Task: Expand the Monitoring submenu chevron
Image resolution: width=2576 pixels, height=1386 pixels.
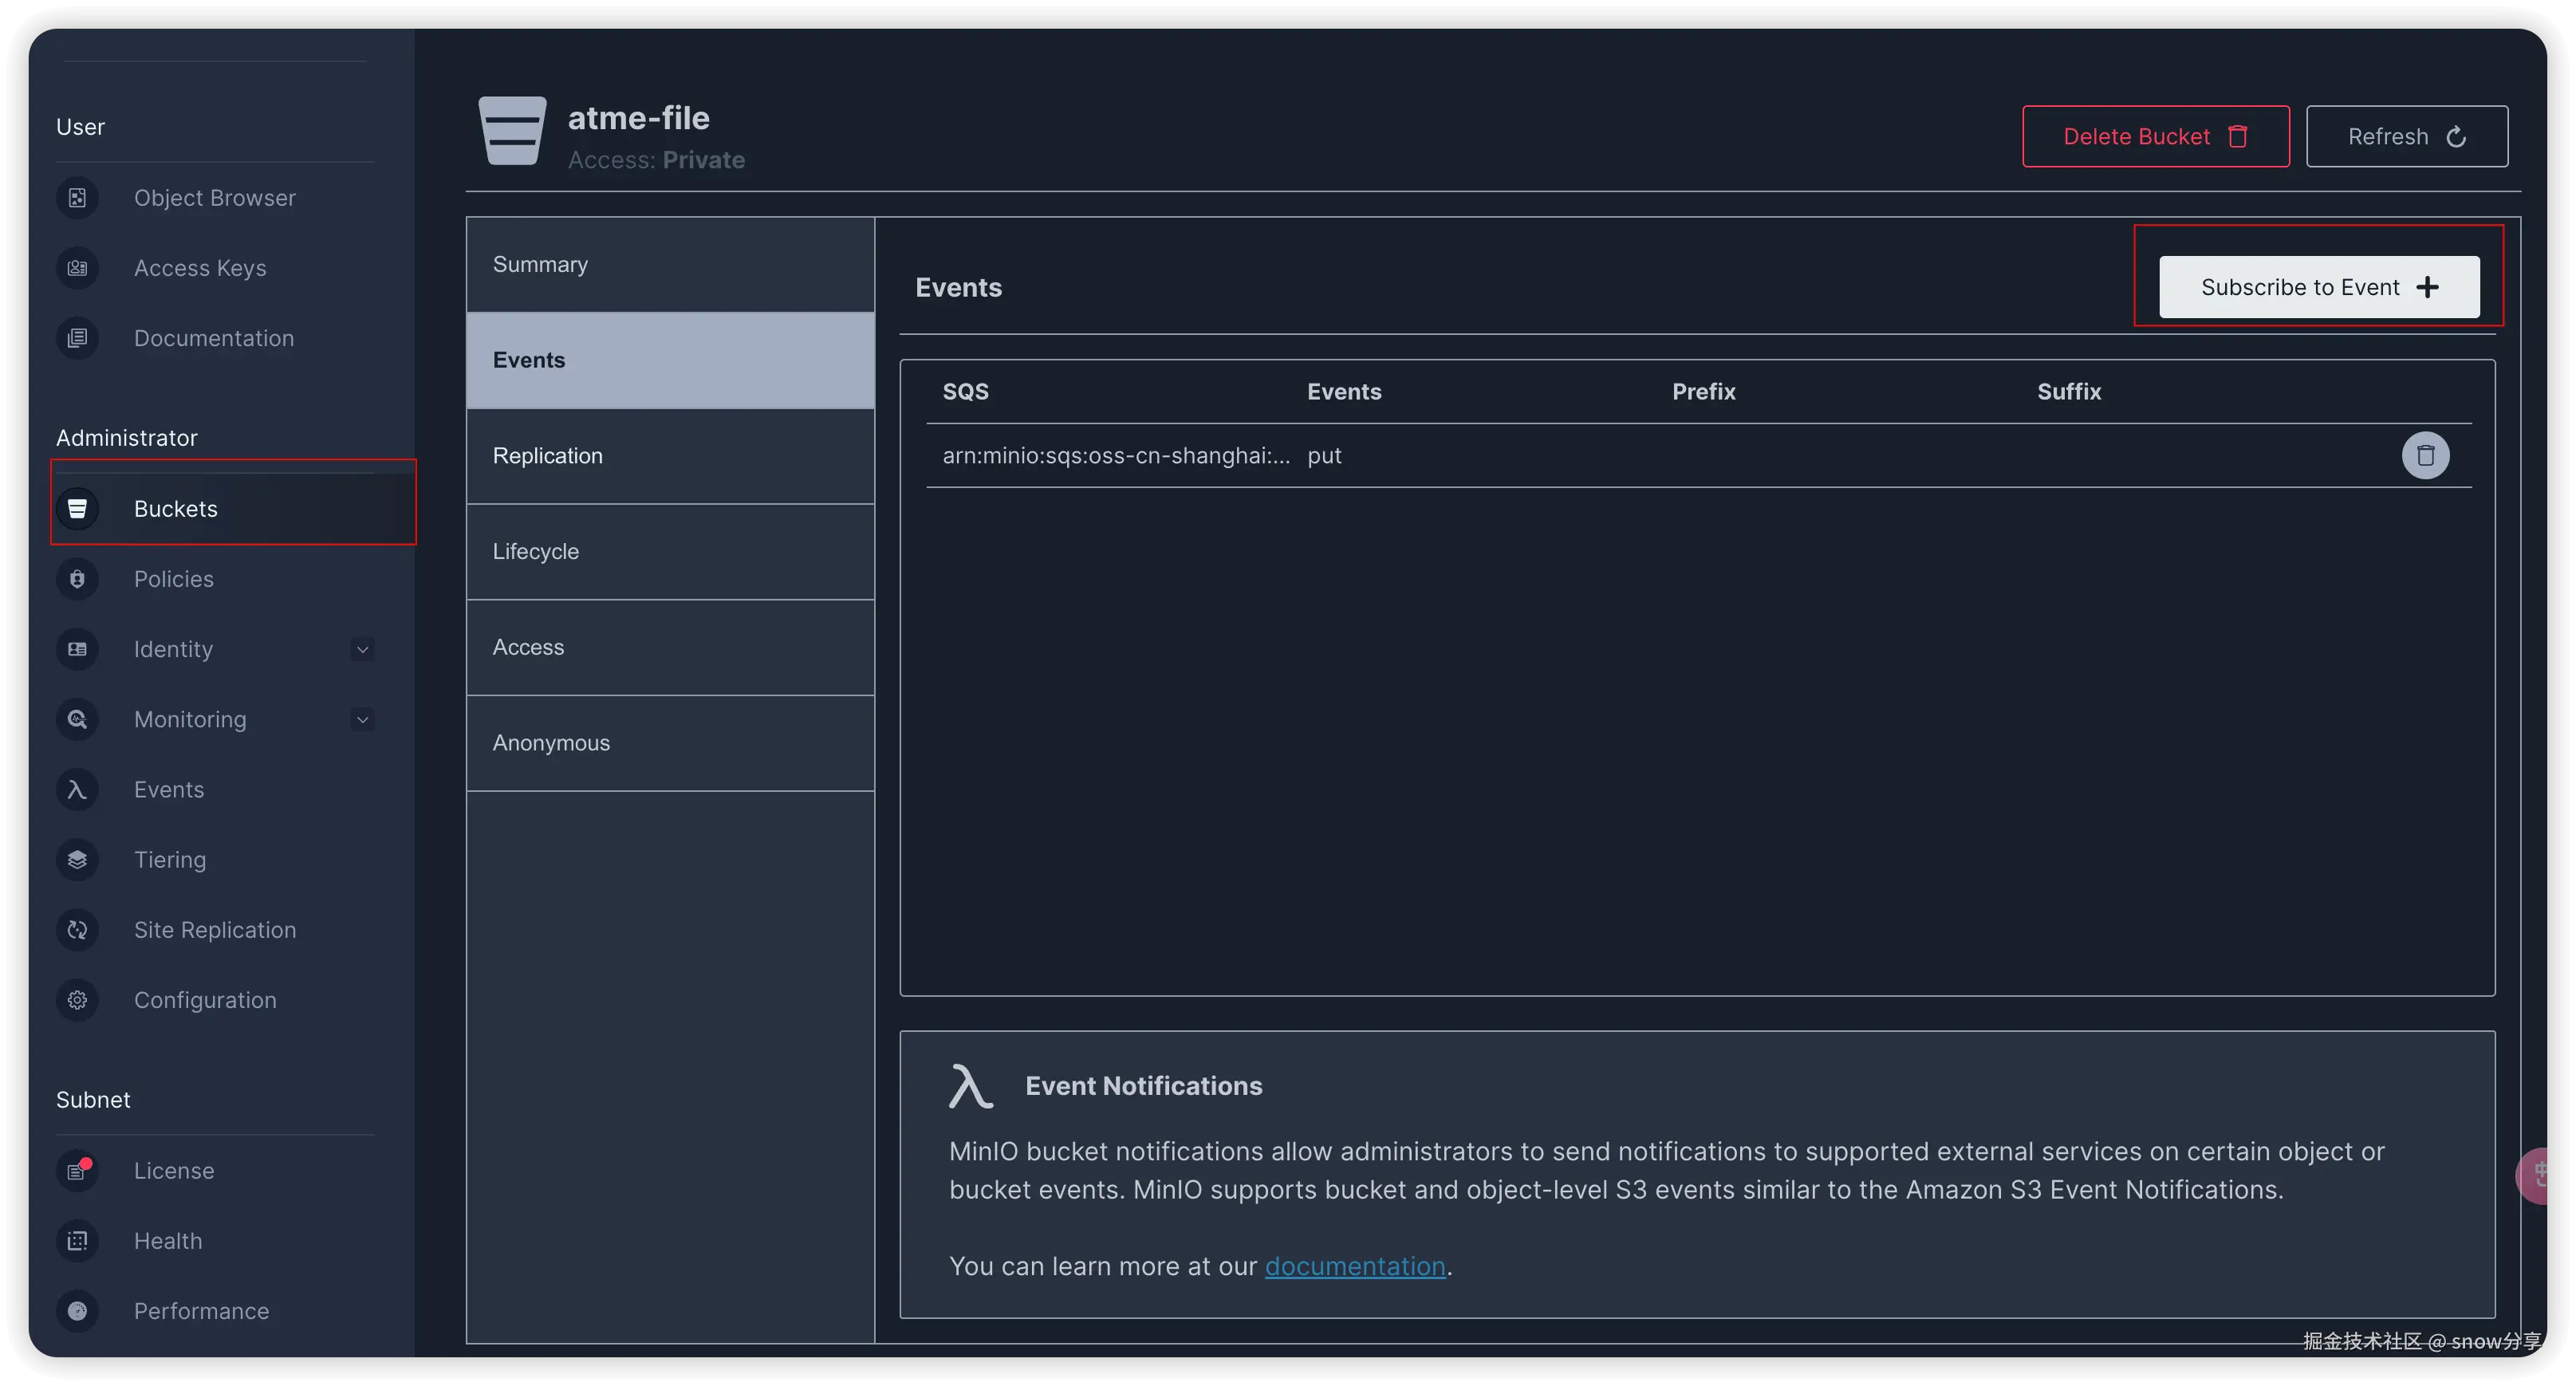Action: 363,720
